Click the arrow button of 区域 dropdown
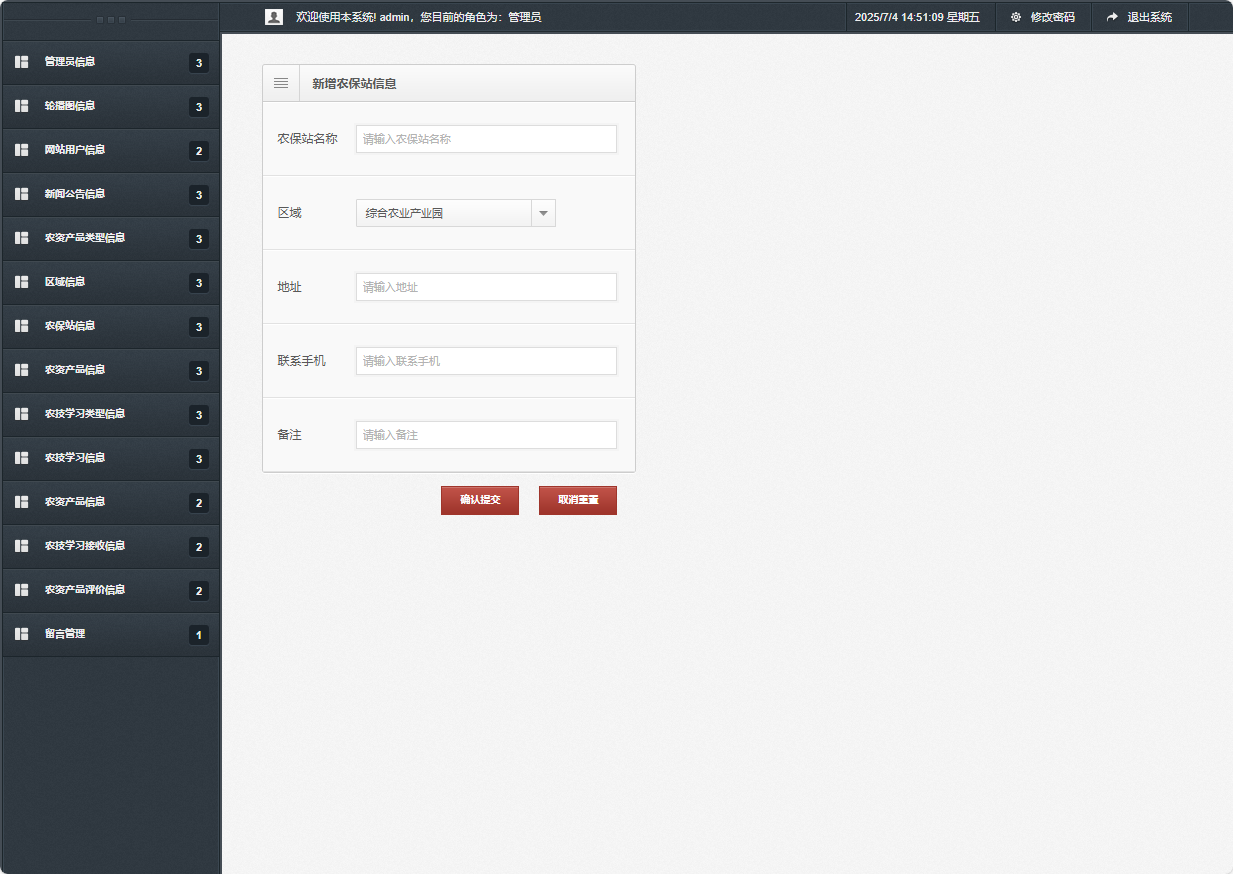Screen dimensions: 1233x874 coord(543,213)
